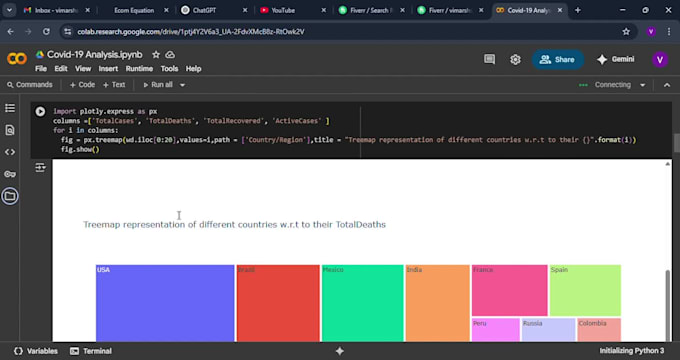680x360 pixels.
Task: Switch to the Ecom Equation tab
Action: [x=134, y=10]
